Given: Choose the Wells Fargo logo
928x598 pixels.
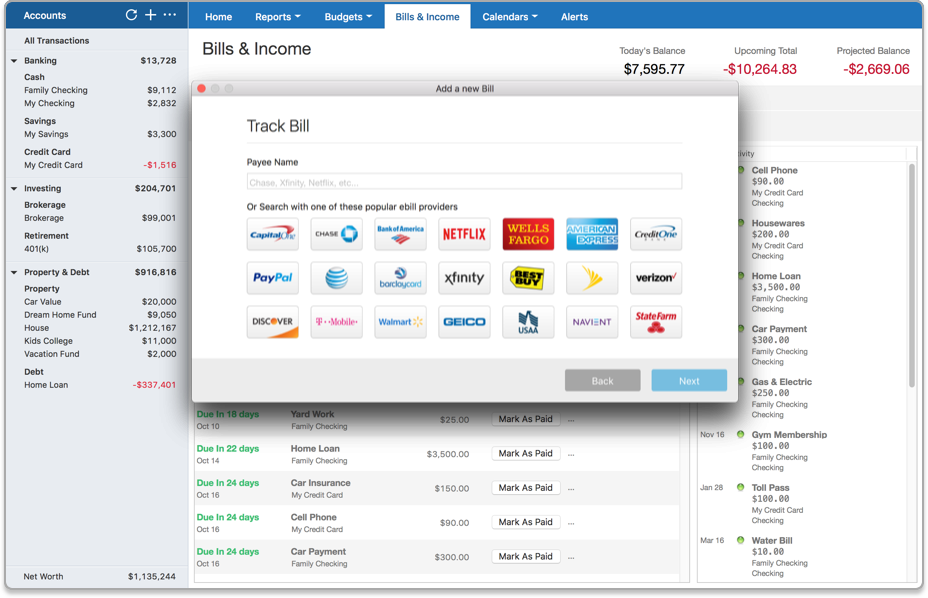Looking at the screenshot, I should [529, 234].
